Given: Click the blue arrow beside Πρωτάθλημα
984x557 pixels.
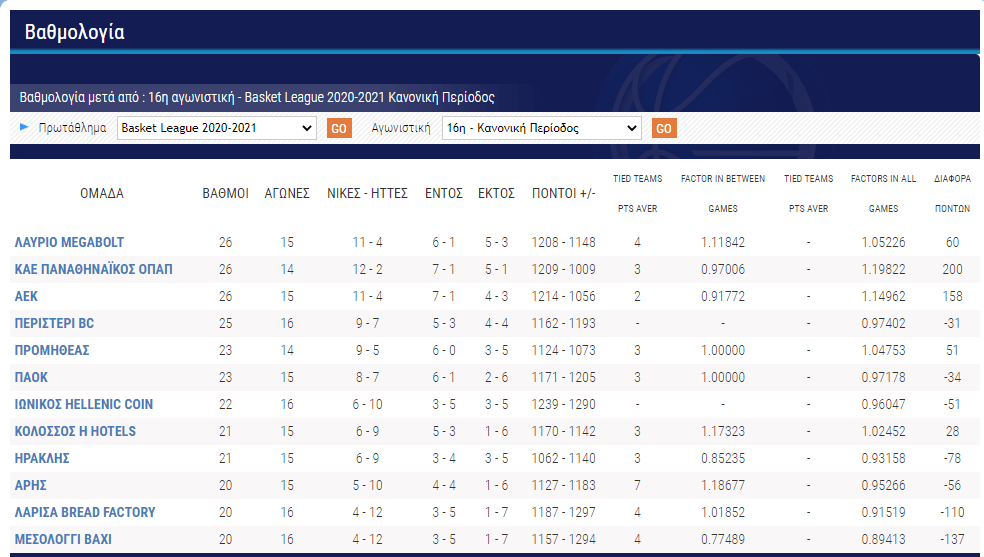Looking at the screenshot, I should (x=25, y=127).
